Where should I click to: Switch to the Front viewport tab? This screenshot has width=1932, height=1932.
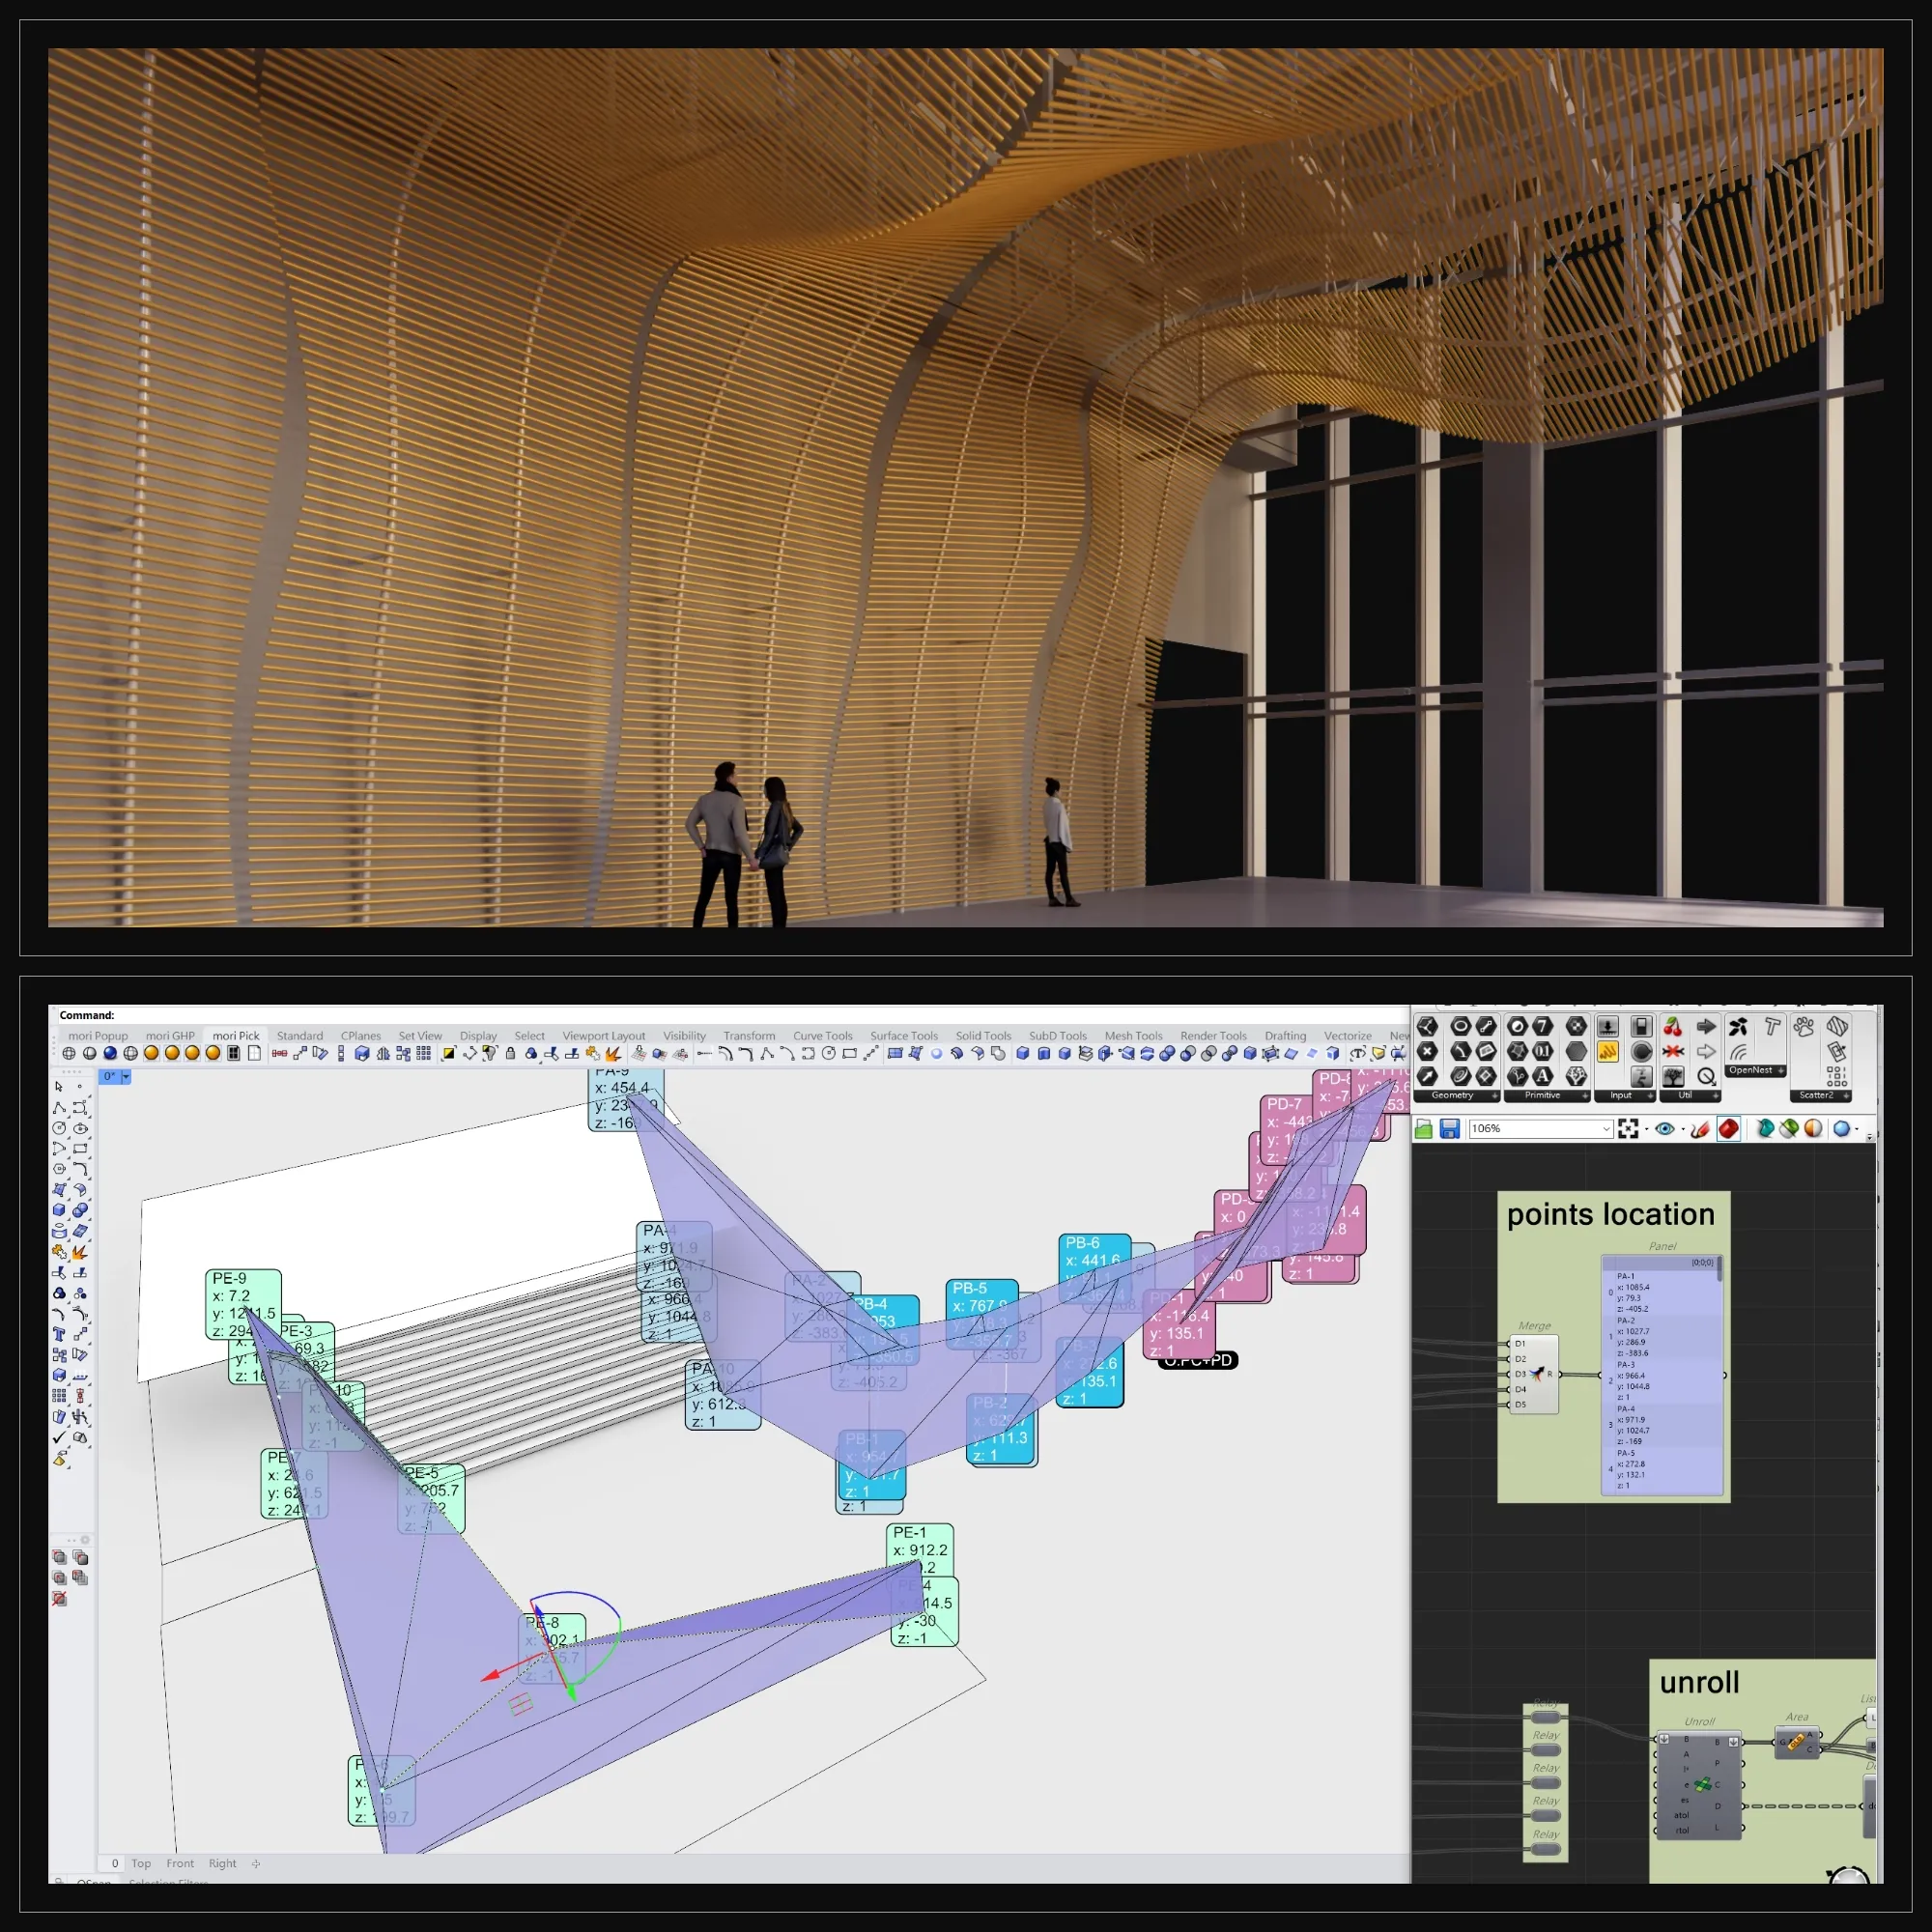coord(180,1863)
